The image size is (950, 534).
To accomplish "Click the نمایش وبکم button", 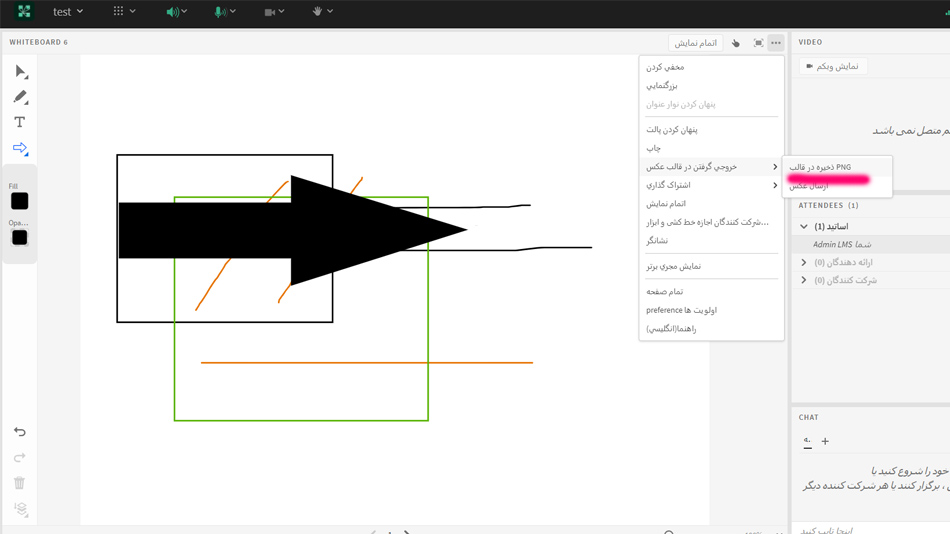I will coord(833,66).
